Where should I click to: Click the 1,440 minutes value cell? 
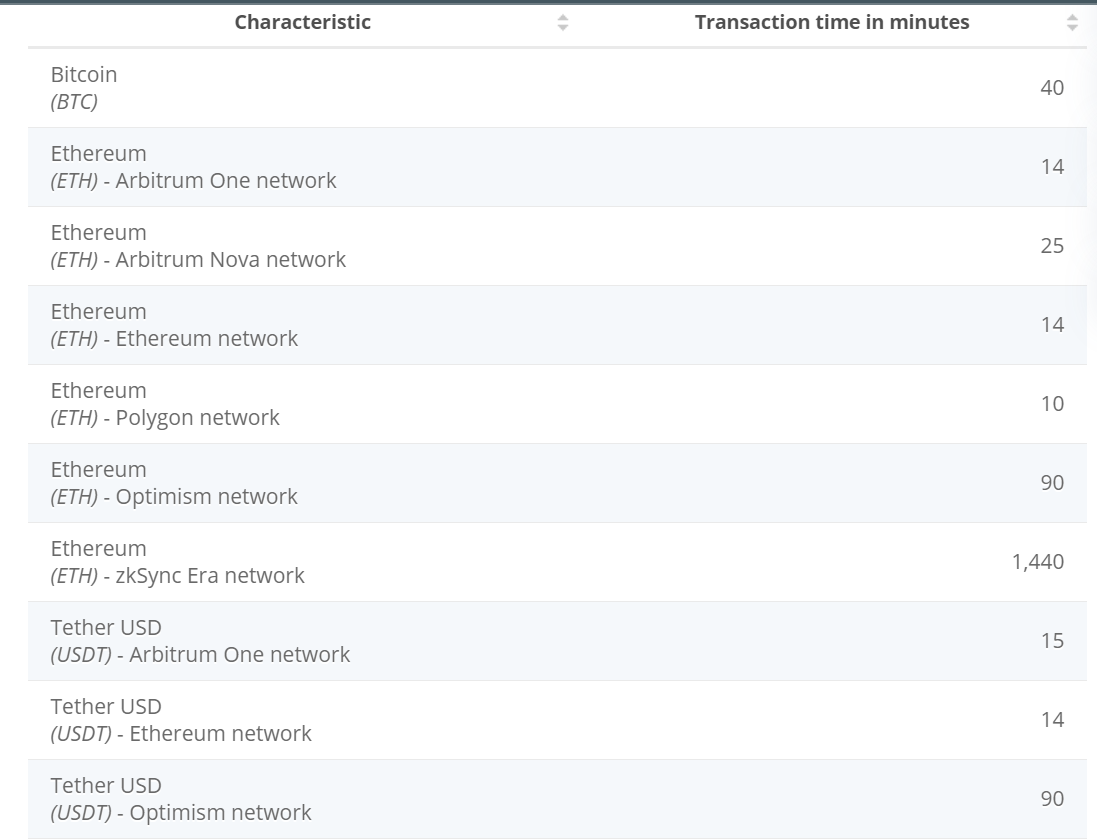pyautogui.click(x=1037, y=562)
